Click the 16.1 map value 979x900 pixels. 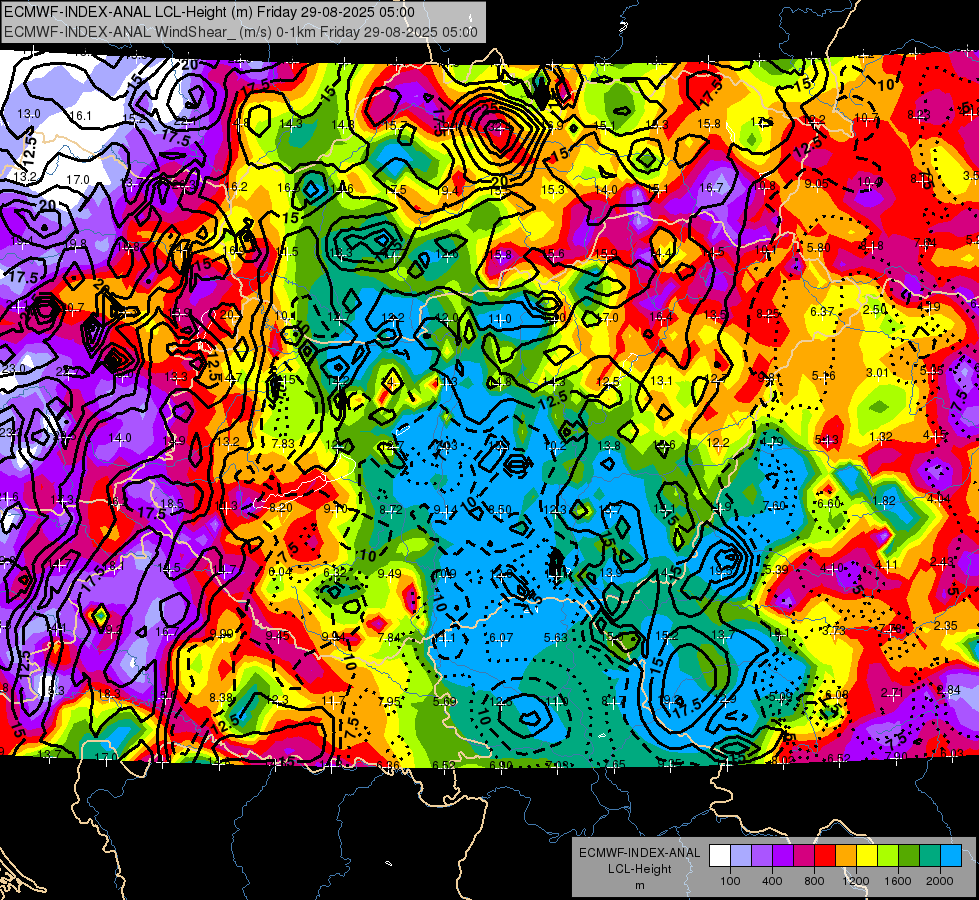click(x=81, y=116)
